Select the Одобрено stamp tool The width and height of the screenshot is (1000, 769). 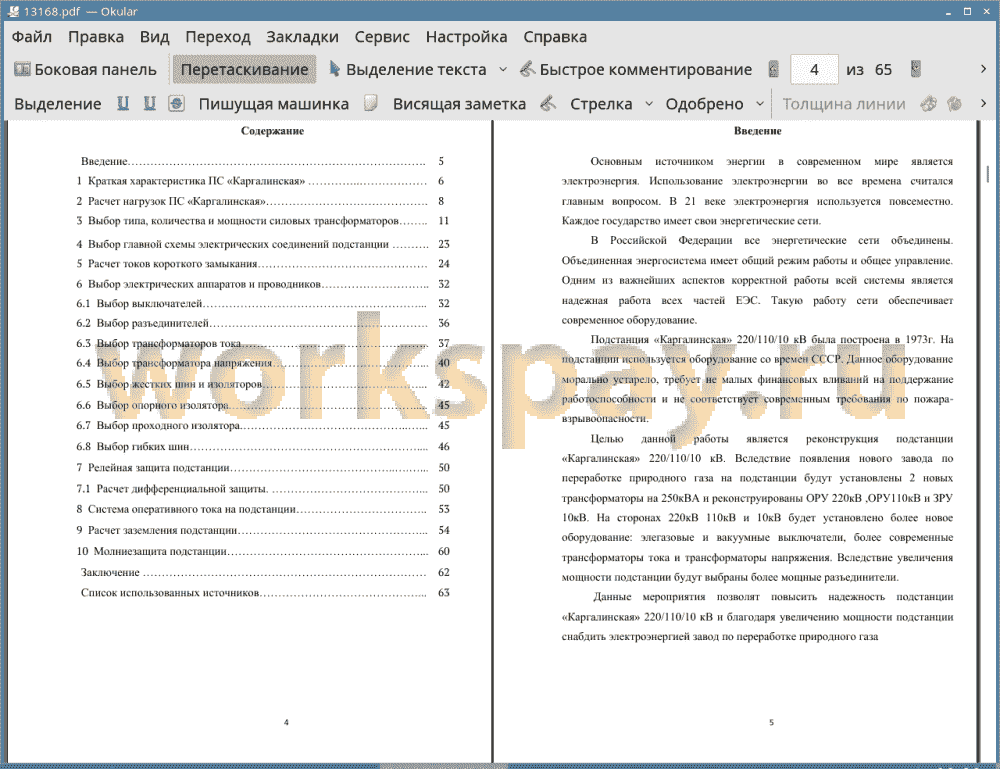tap(704, 104)
